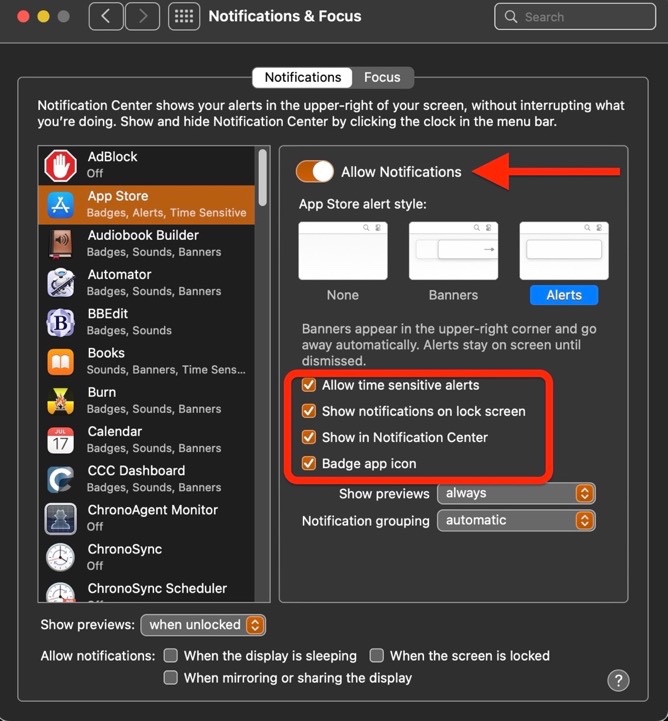This screenshot has height=721, width=668.
Task: Choose the Banners alert style thumbnail
Action: [453, 251]
